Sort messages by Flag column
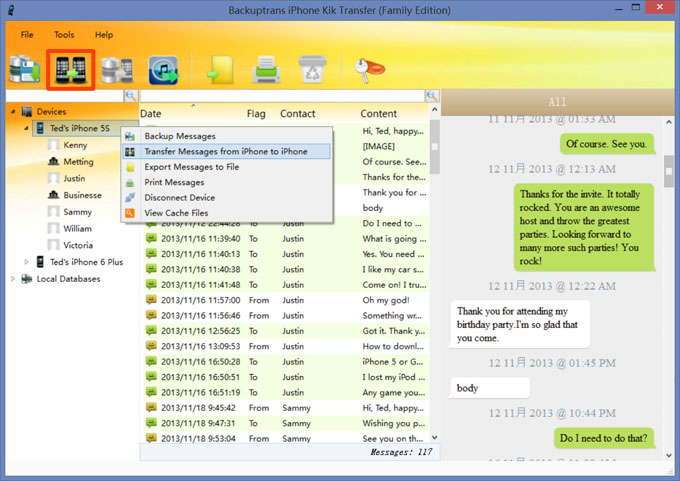Viewport: 680px width, 481px height. [256, 114]
